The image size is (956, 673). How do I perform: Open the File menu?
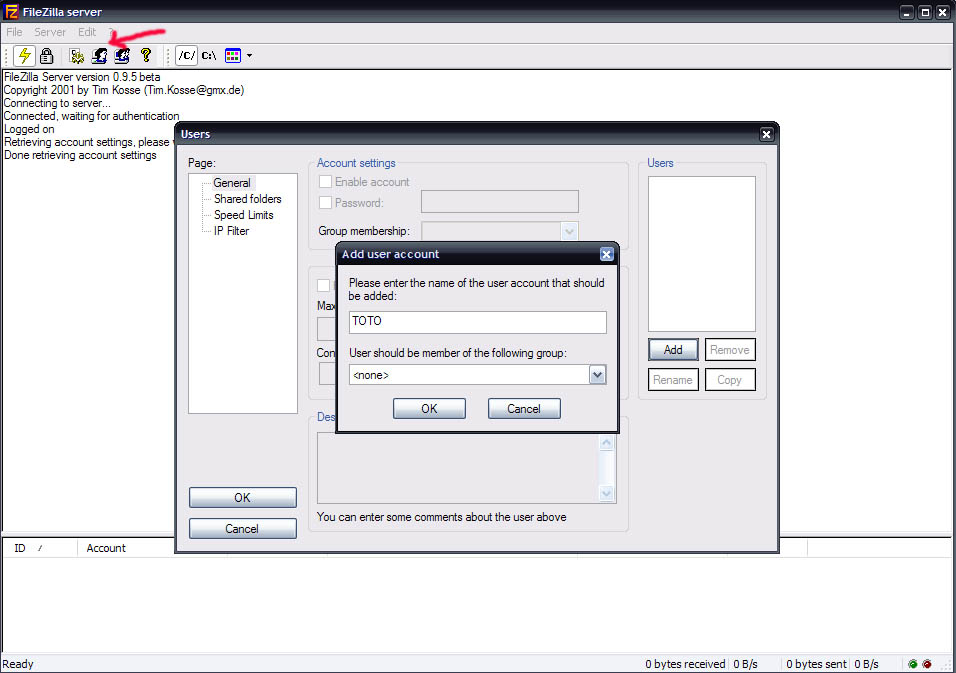coord(14,32)
